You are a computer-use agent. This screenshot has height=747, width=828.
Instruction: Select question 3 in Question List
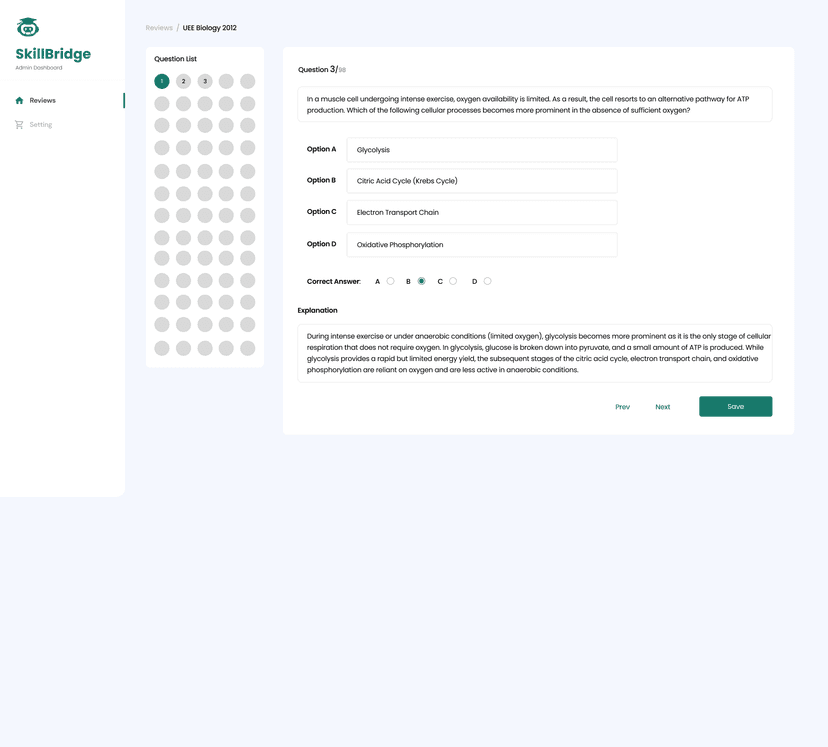tap(205, 81)
